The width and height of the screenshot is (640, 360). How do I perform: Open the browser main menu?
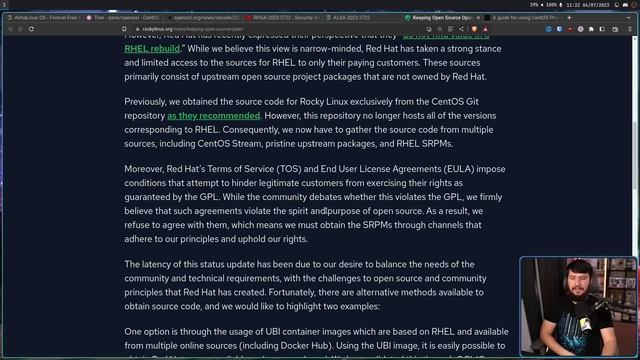click(x=630, y=29)
